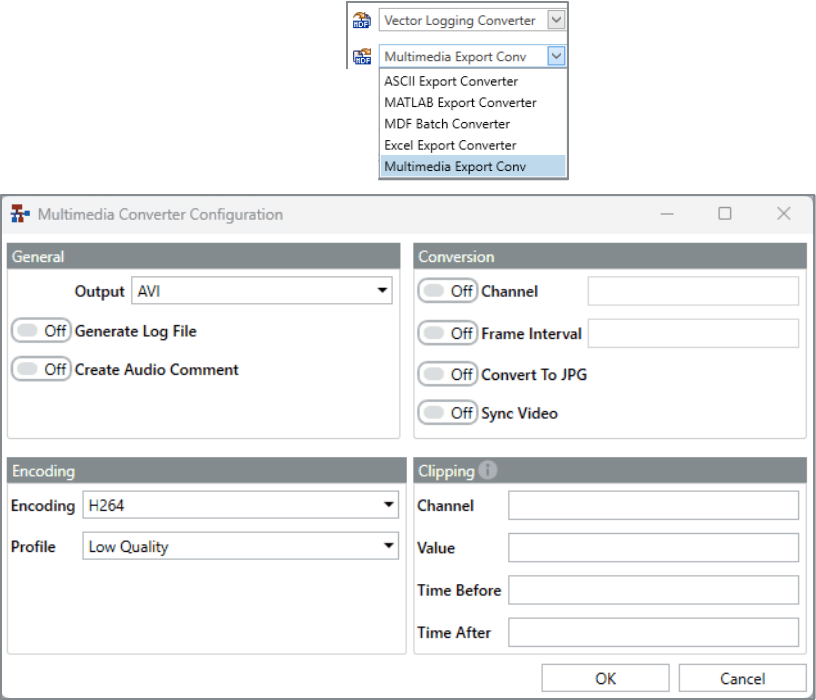Screen dimensions: 816x700
Task: Click the Clipping Channel input field
Action: click(654, 505)
